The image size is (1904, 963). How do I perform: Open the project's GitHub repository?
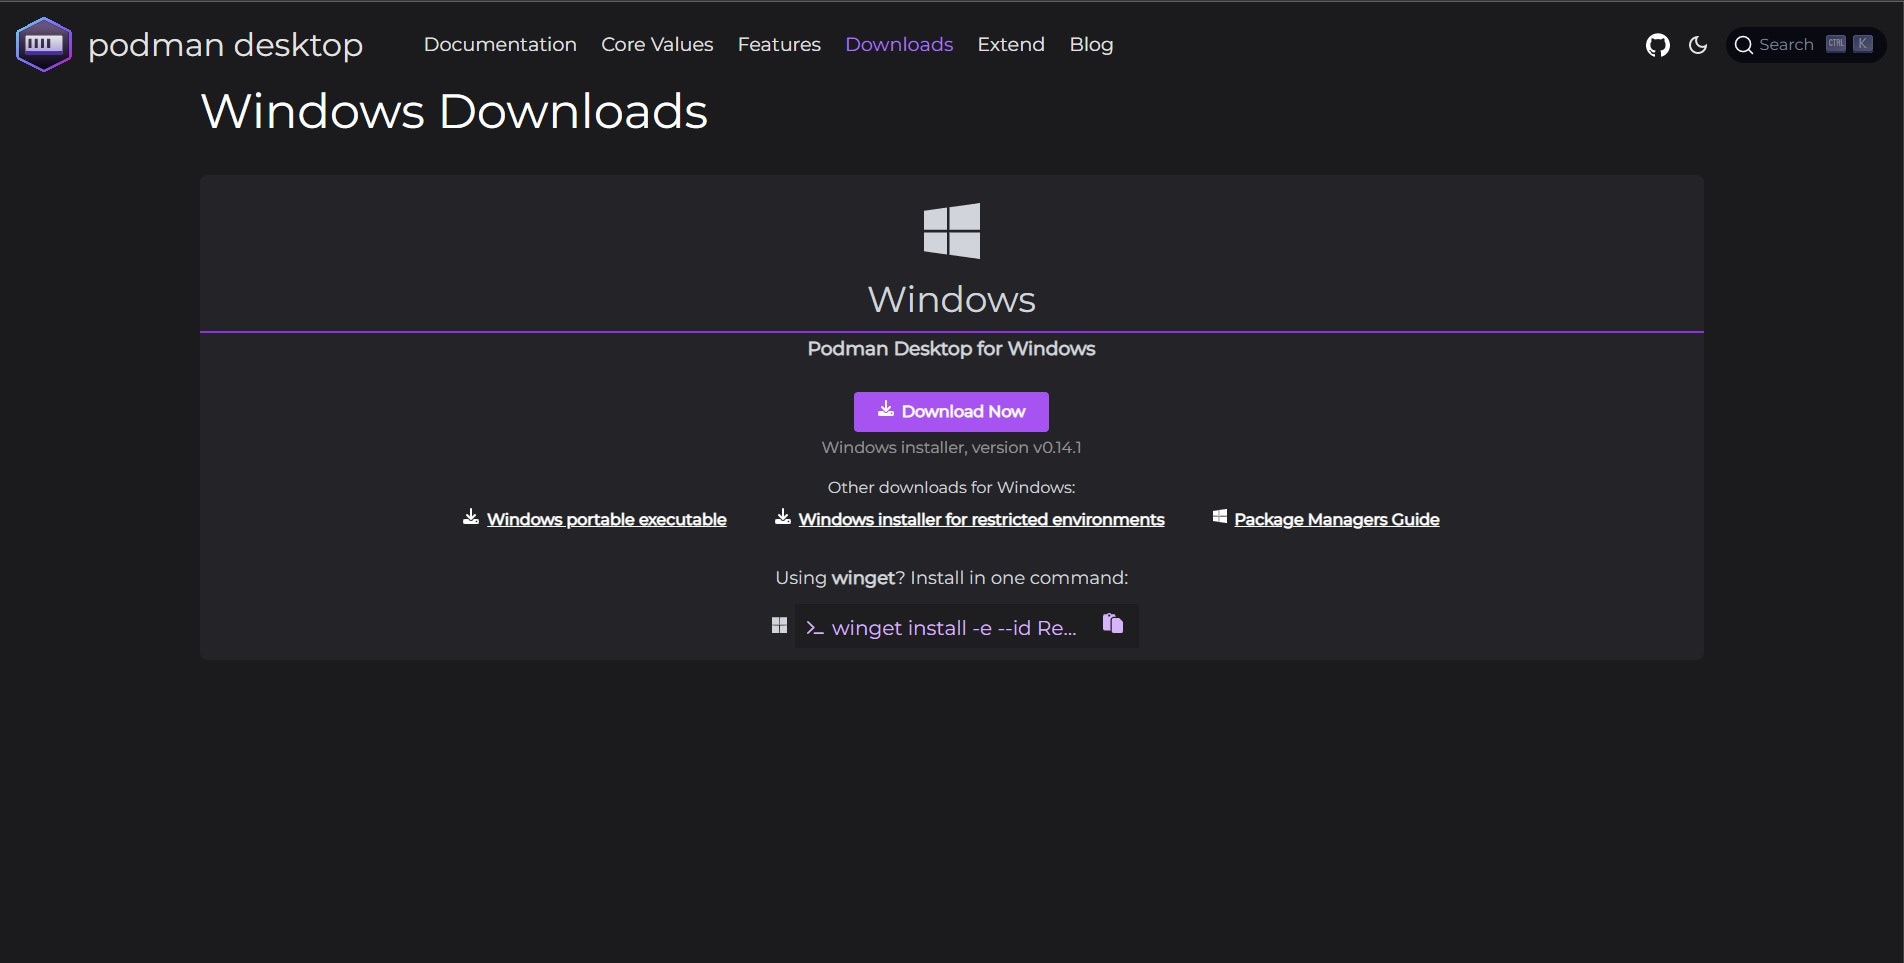pos(1657,44)
